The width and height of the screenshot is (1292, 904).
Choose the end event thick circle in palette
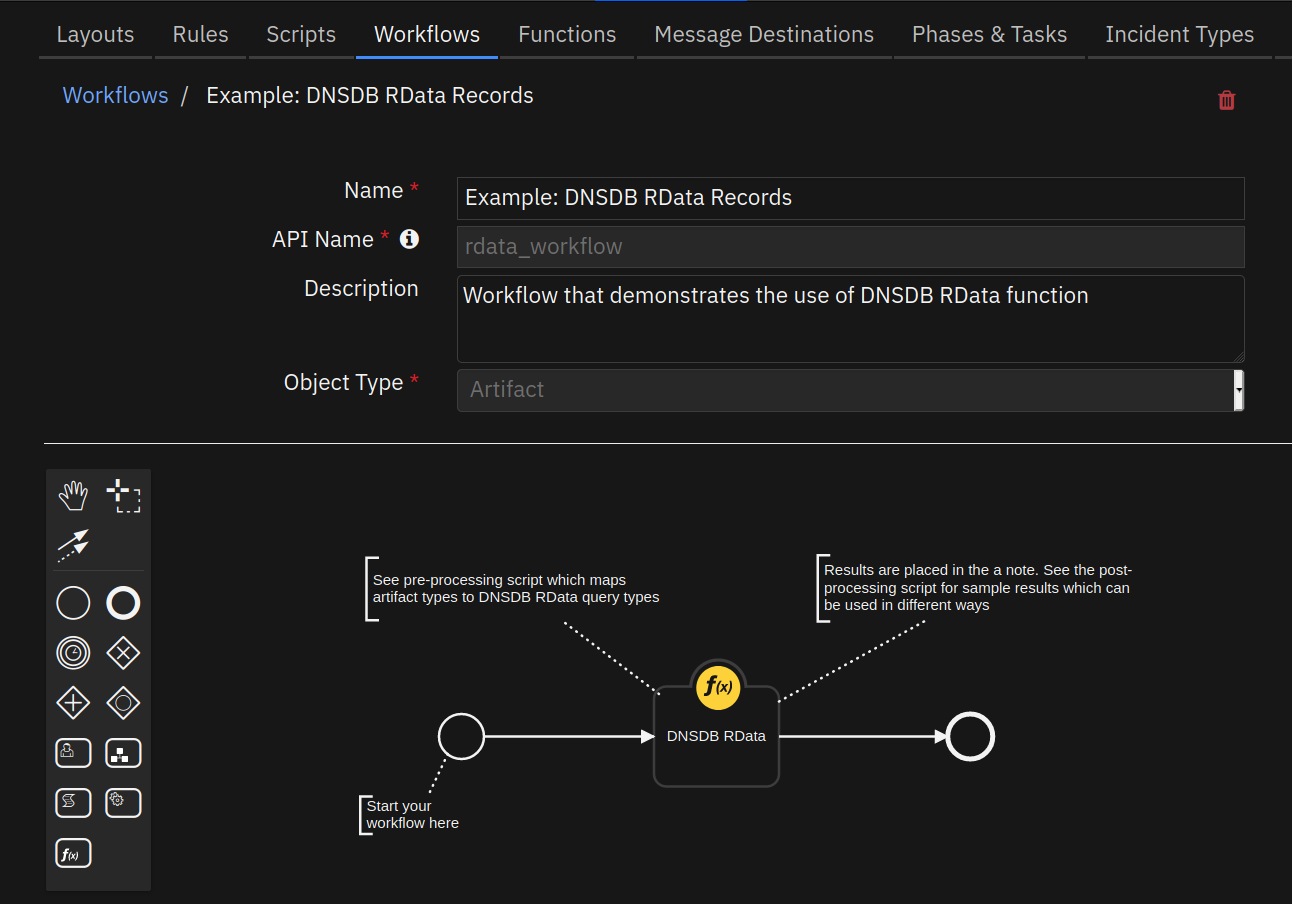[123, 603]
